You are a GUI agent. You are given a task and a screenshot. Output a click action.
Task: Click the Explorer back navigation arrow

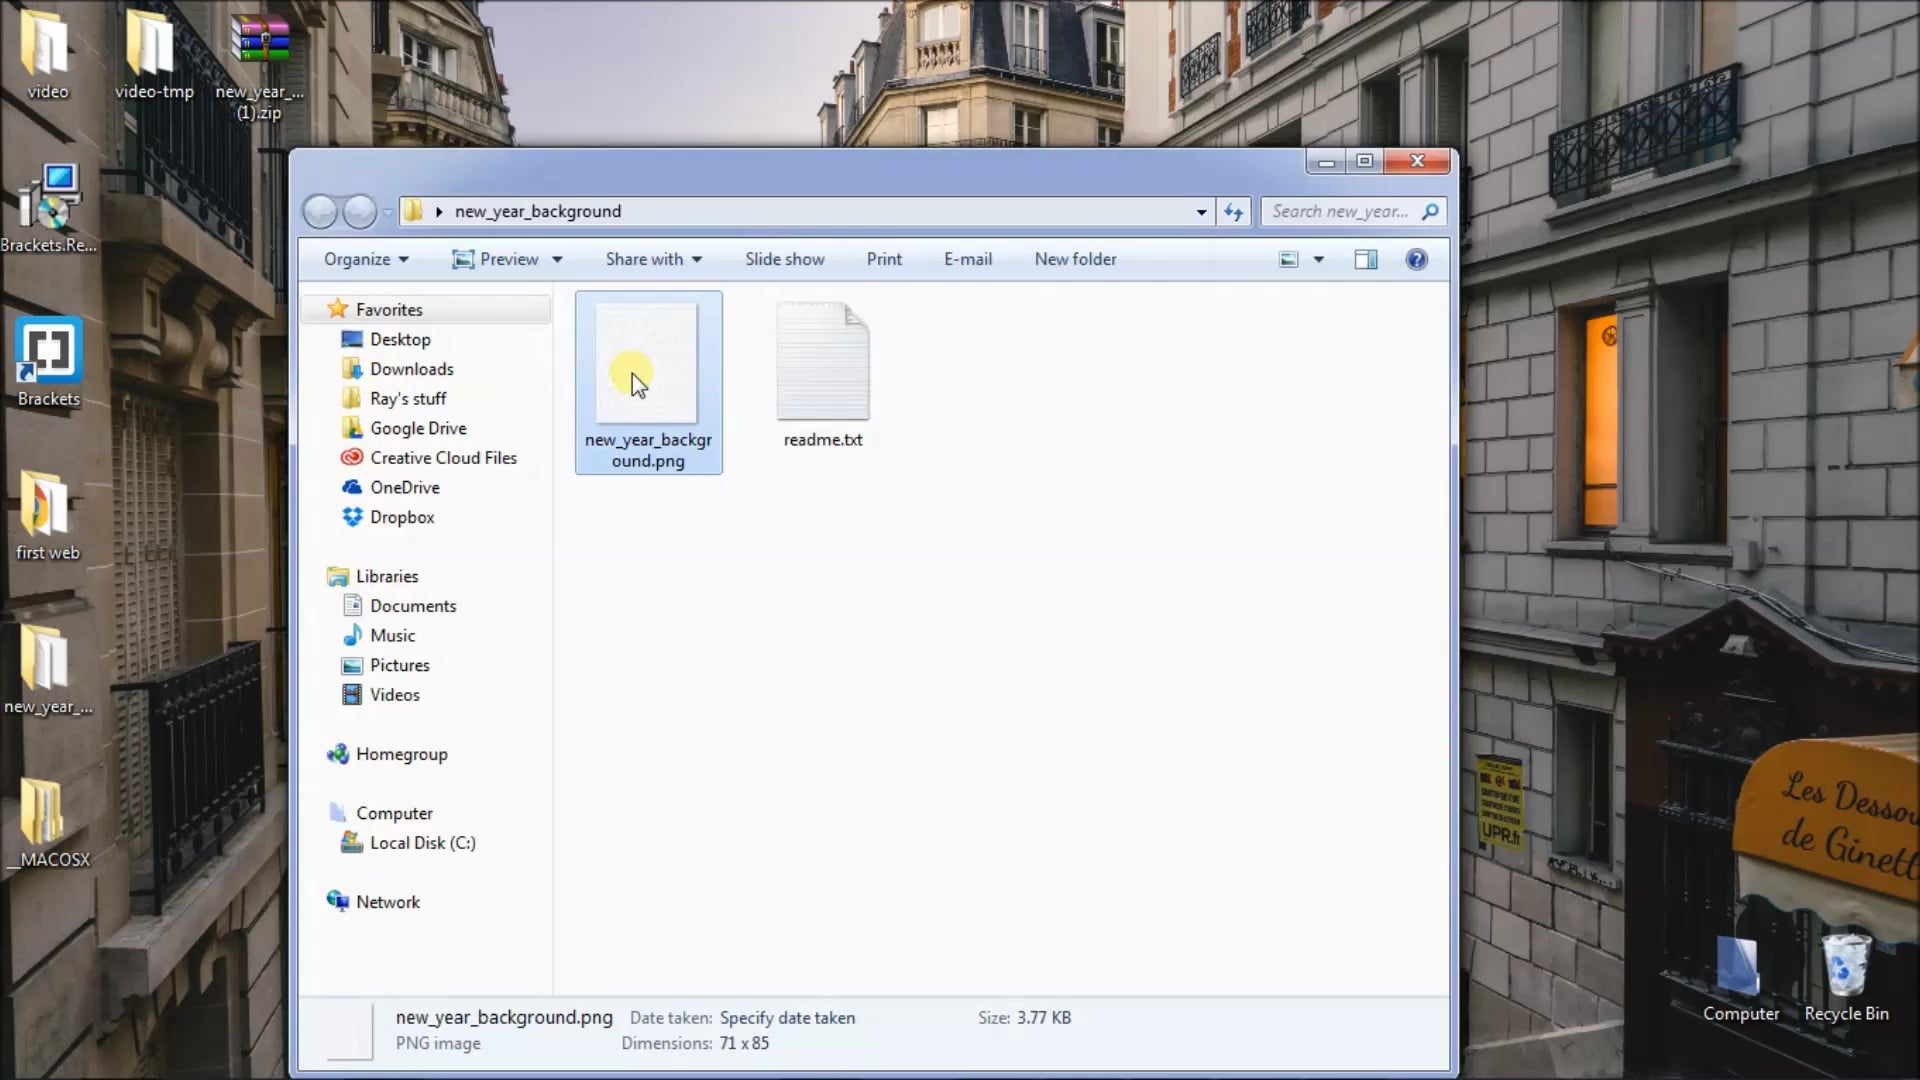point(320,211)
